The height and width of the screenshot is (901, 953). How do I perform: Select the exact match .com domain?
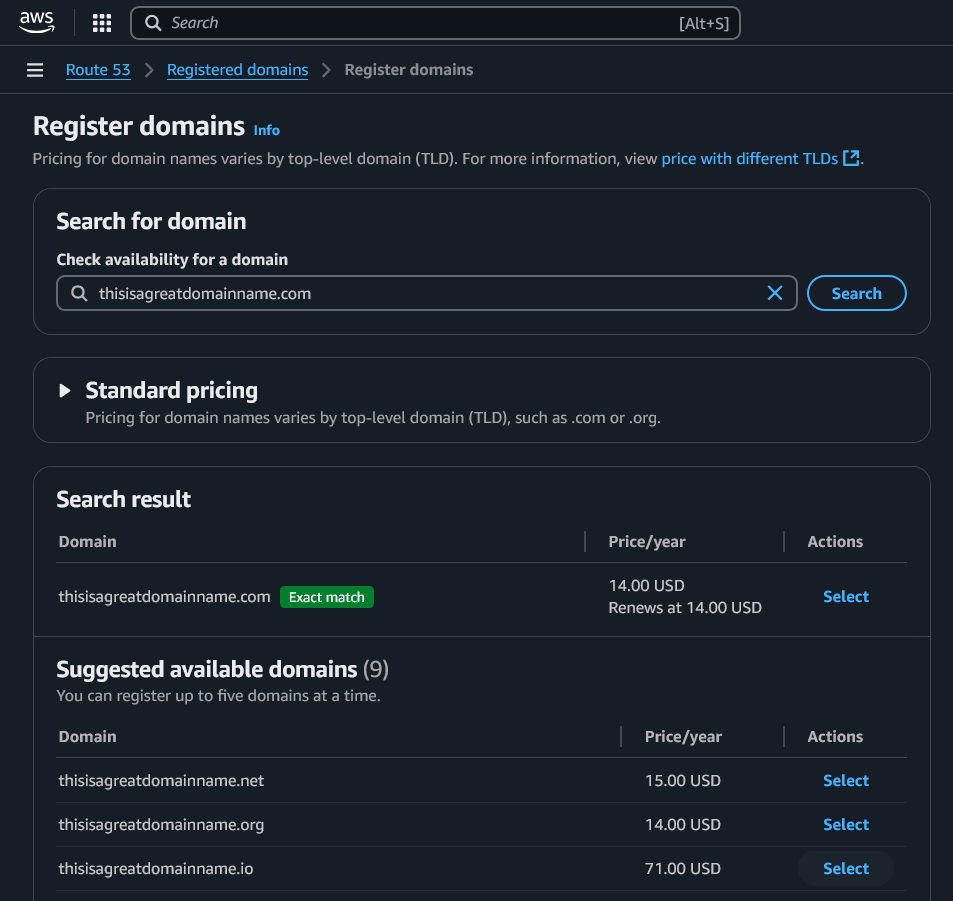845,597
